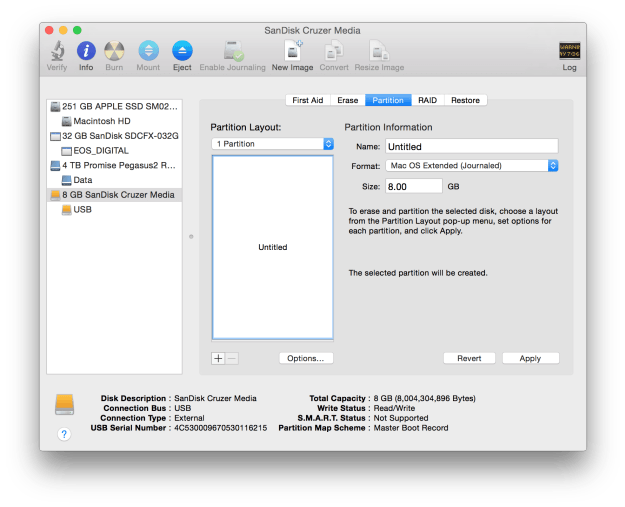Select the USB volume in the sidebar
The image size is (625, 507).
click(114, 210)
